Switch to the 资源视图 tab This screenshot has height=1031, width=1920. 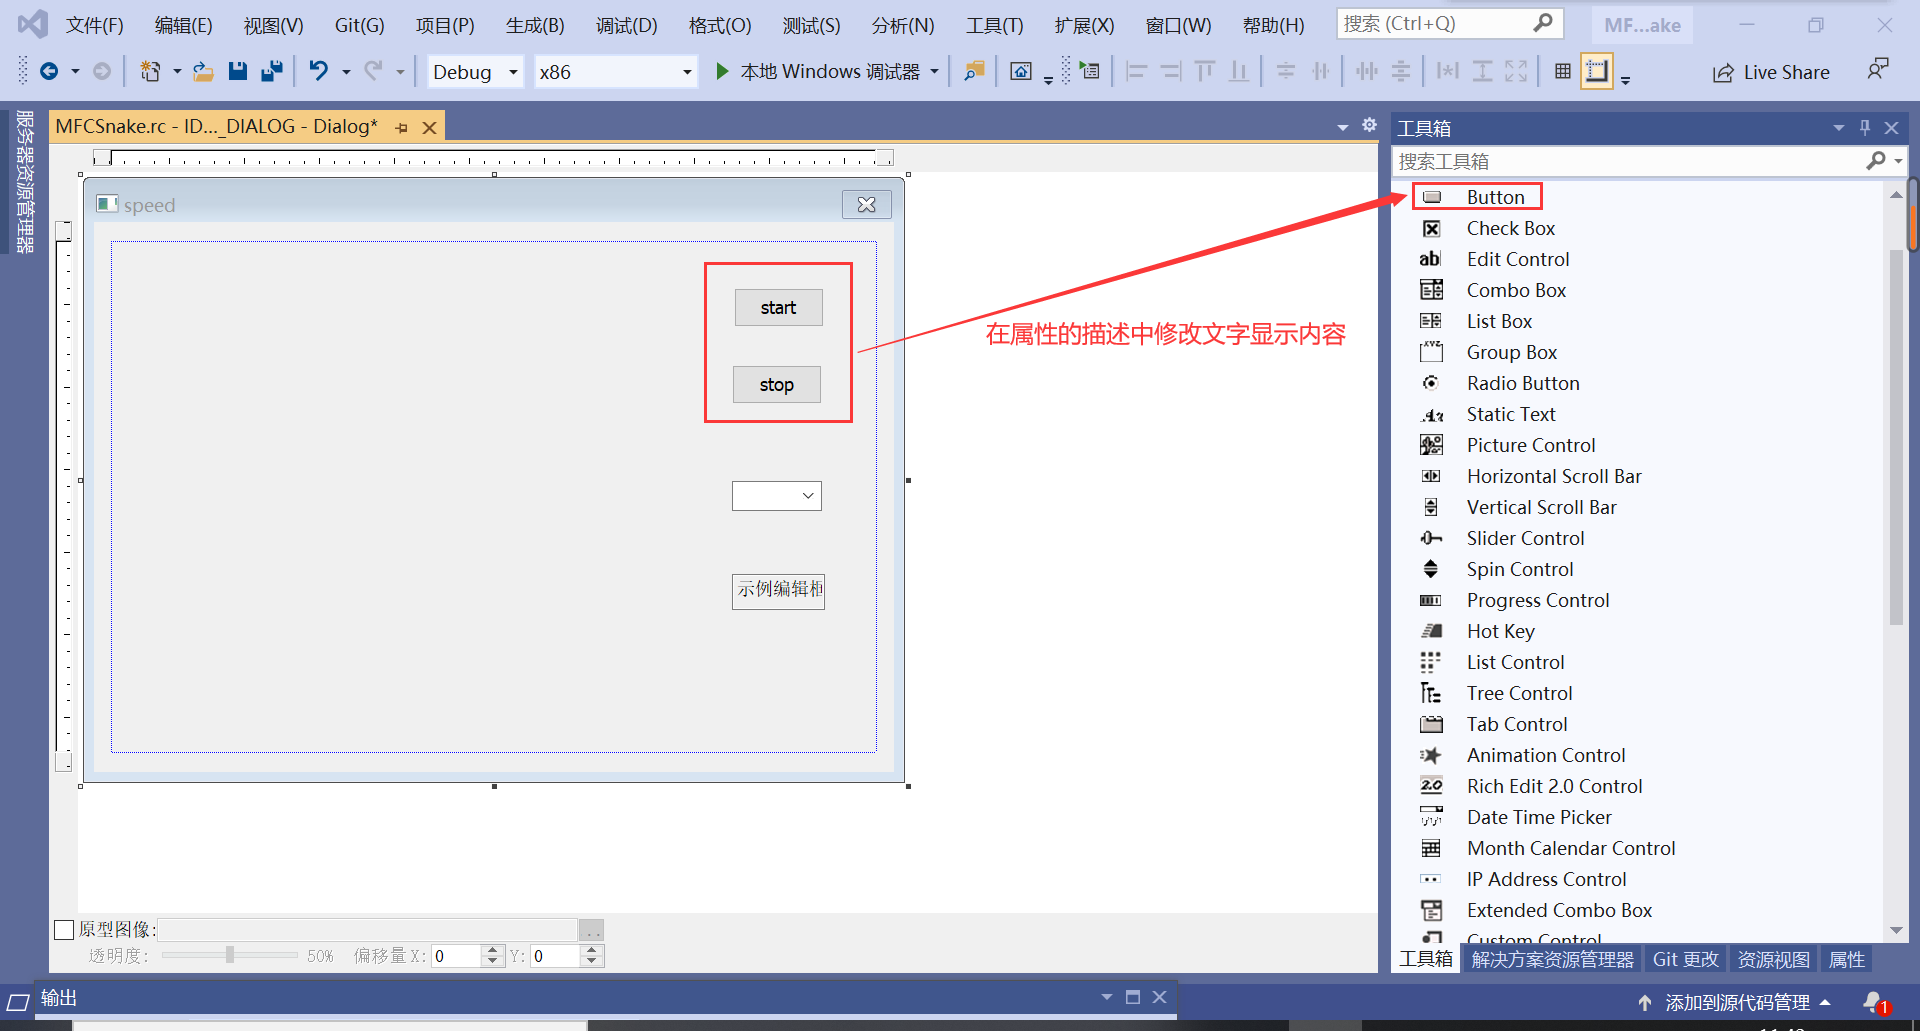[1773, 959]
